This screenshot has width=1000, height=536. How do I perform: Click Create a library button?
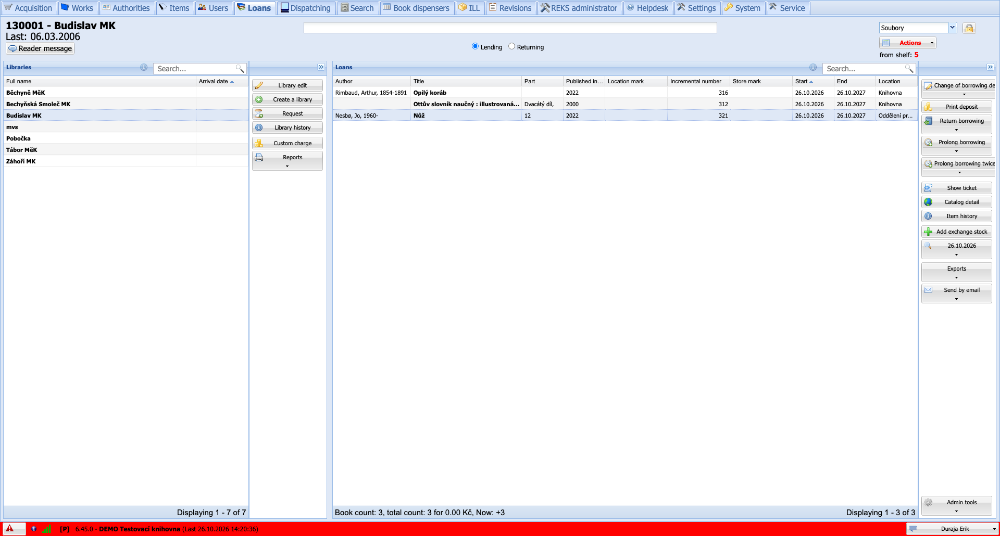pos(287,100)
